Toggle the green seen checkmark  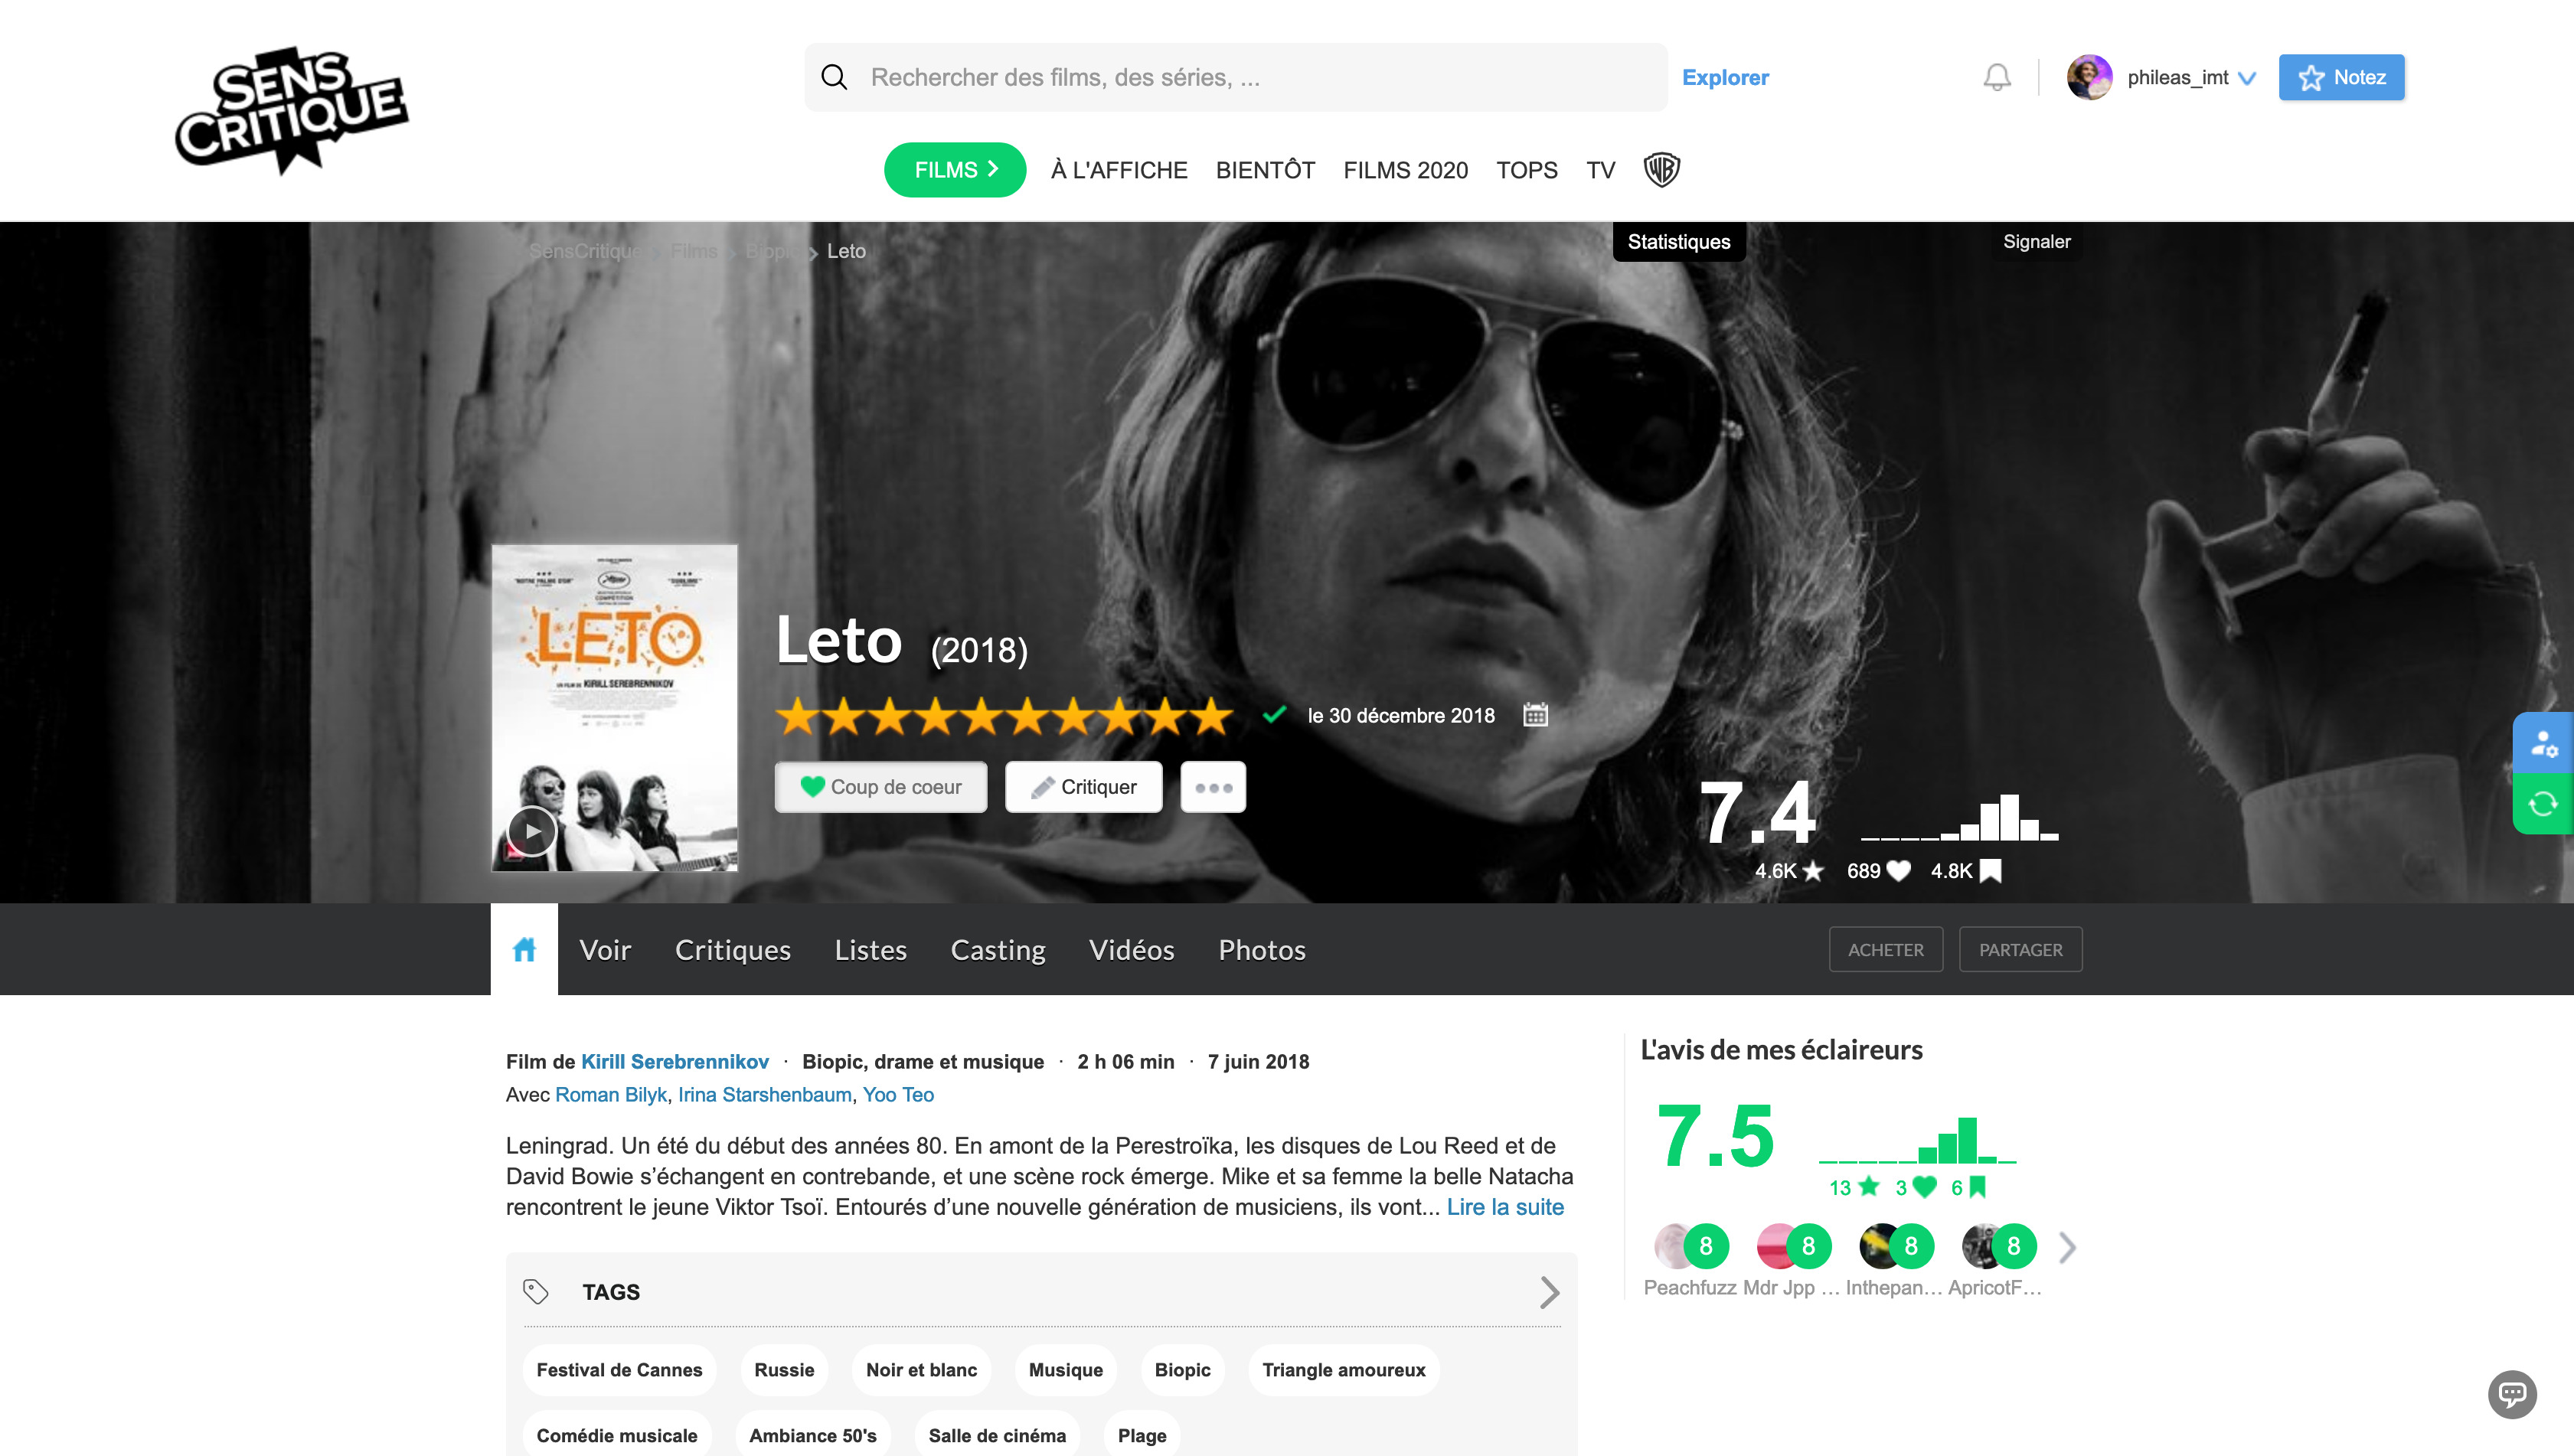click(1273, 715)
